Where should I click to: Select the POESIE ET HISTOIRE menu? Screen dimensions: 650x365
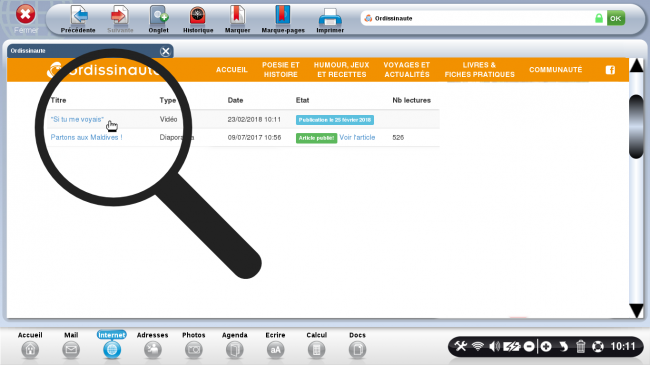281,70
